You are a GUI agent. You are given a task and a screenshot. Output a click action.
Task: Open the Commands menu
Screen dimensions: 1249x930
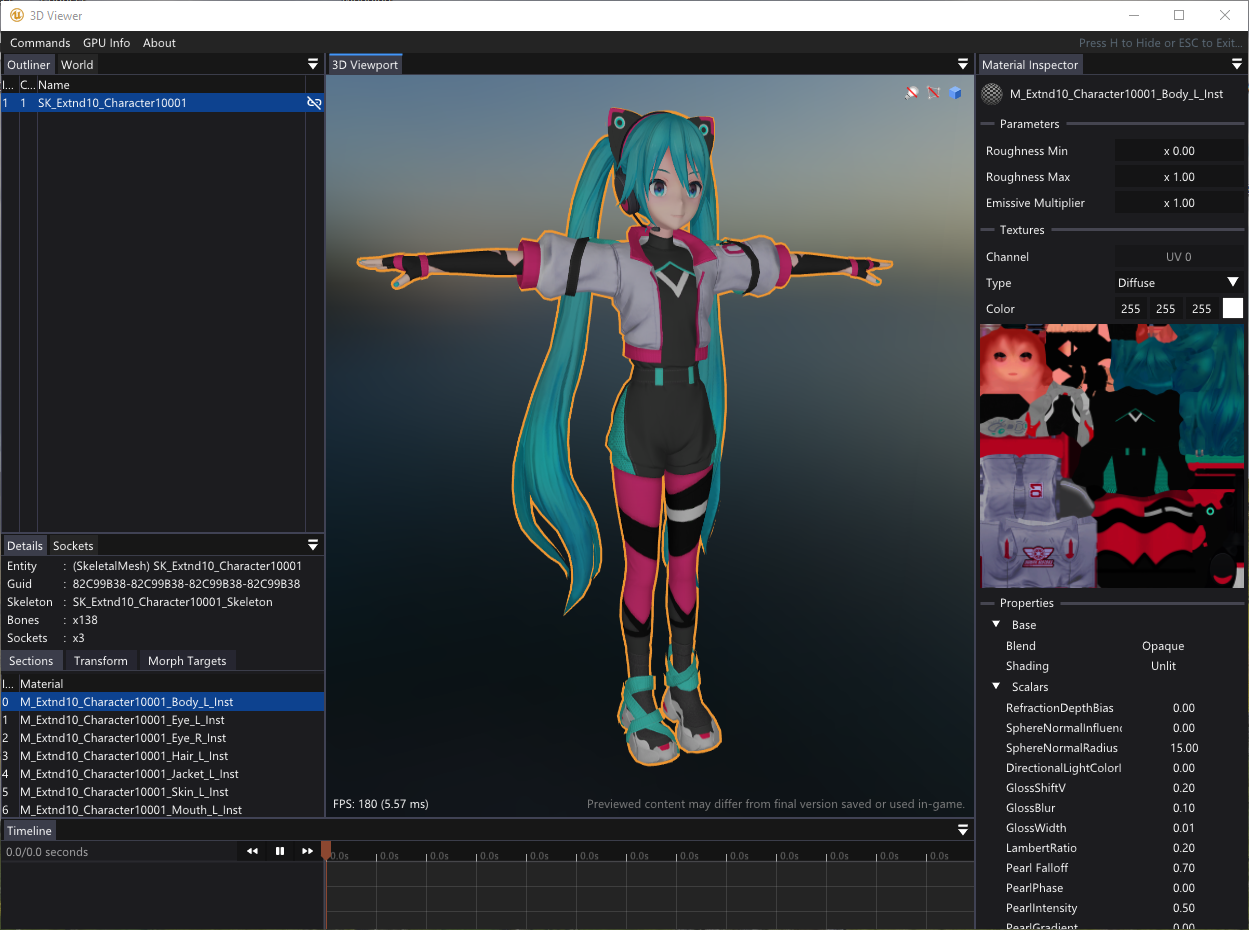point(40,43)
